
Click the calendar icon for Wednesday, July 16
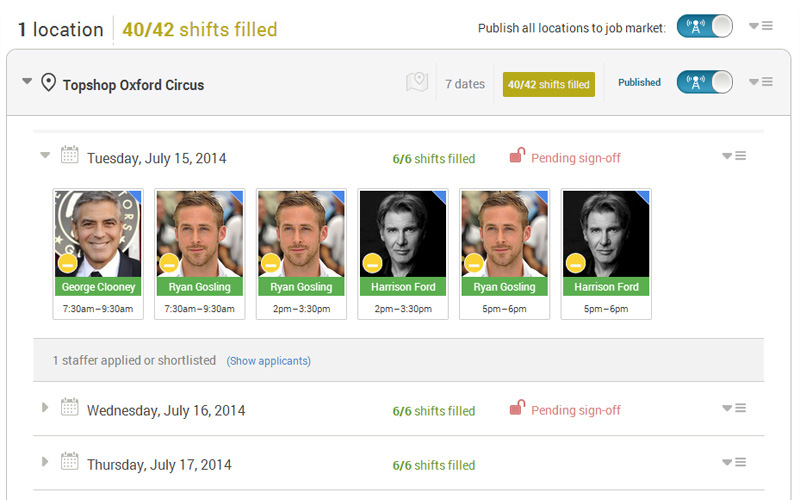pos(69,407)
